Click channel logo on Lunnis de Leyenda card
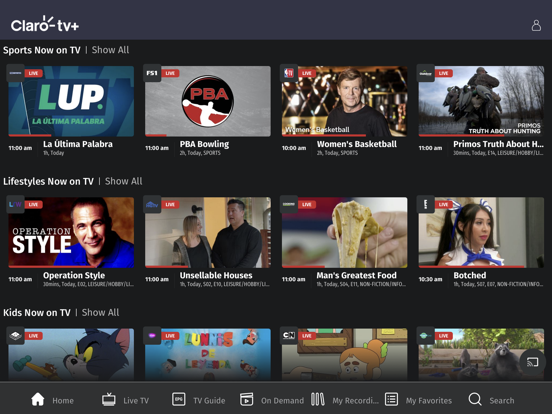Image resolution: width=552 pixels, height=414 pixels. point(152,335)
